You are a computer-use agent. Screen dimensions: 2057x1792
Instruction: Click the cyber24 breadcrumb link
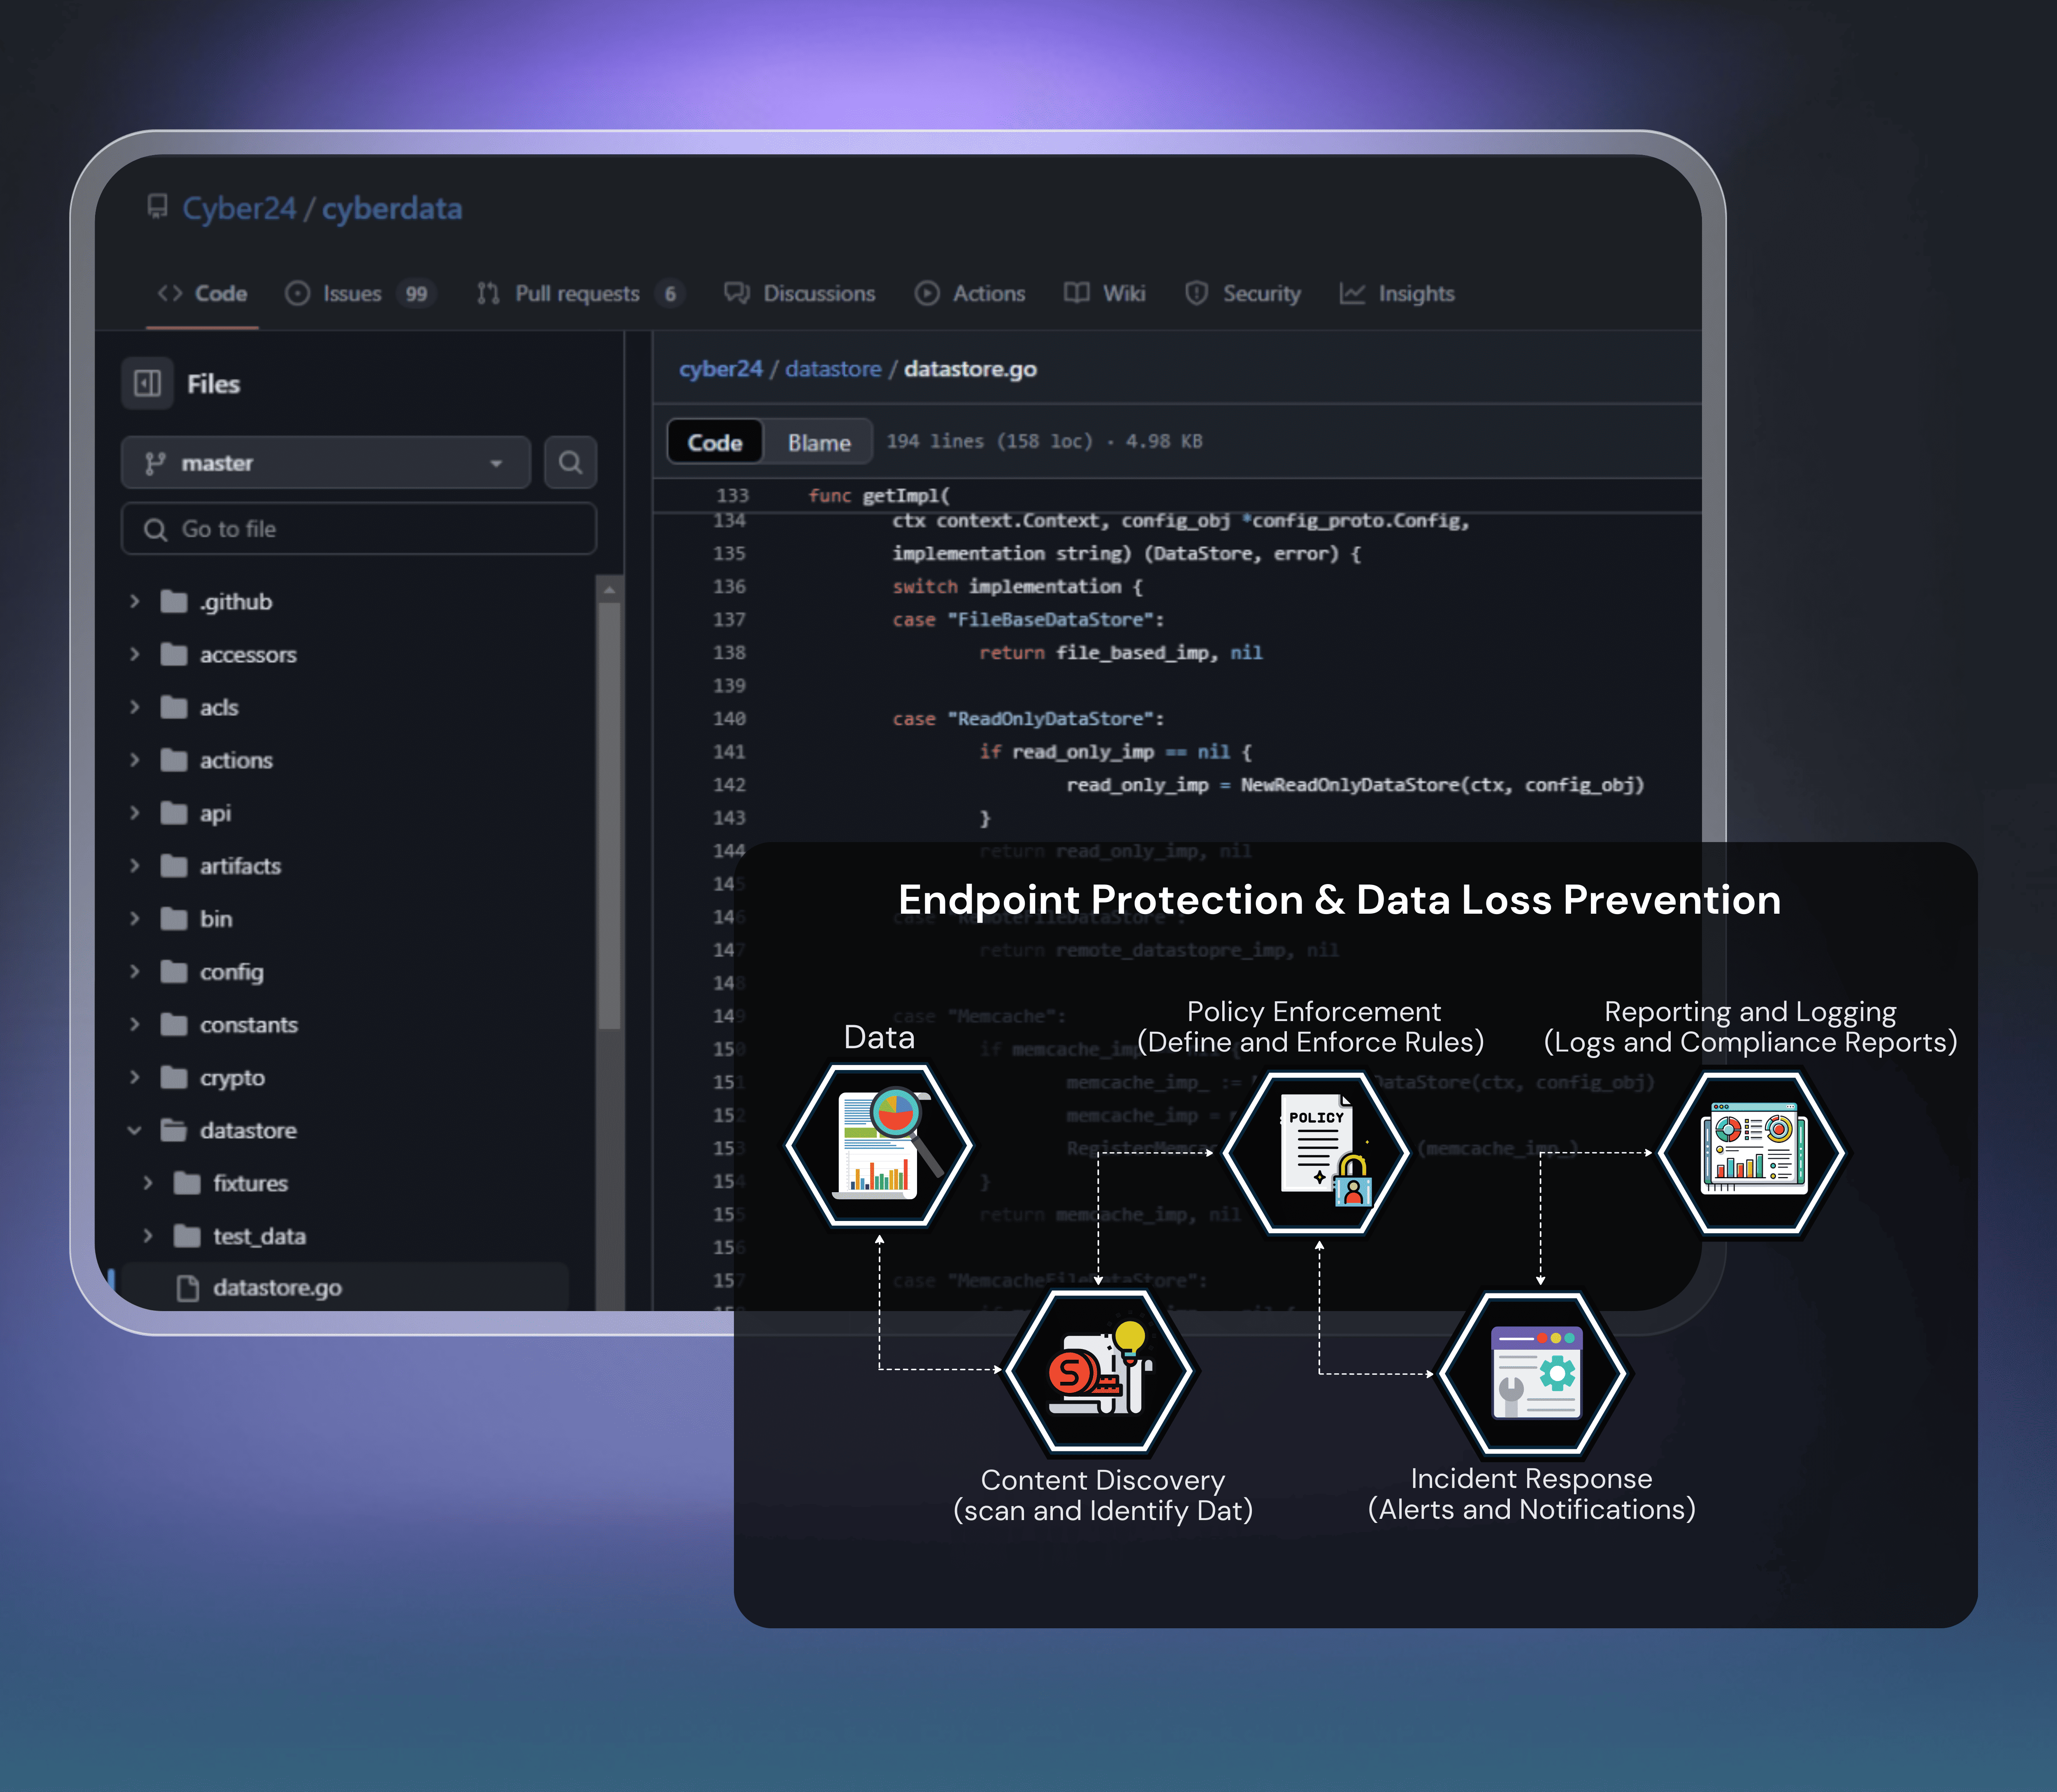[x=721, y=368]
